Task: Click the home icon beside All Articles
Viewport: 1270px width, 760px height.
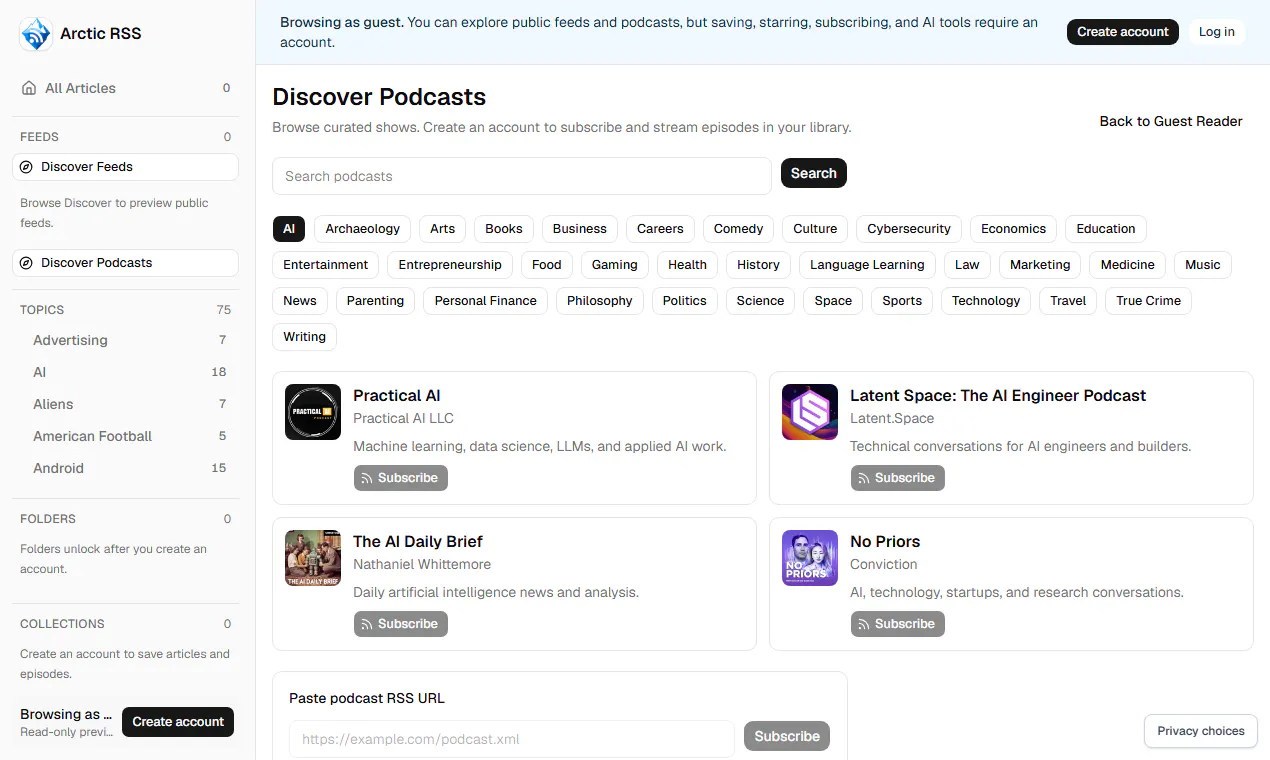Action: (x=29, y=88)
